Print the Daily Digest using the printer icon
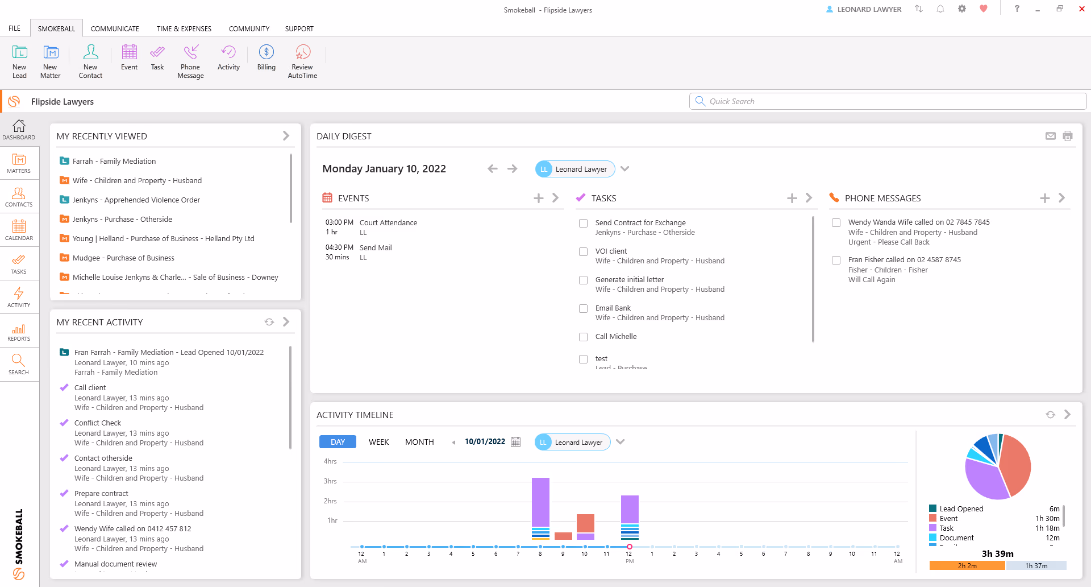The width and height of the screenshot is (1091, 587). [1068, 135]
